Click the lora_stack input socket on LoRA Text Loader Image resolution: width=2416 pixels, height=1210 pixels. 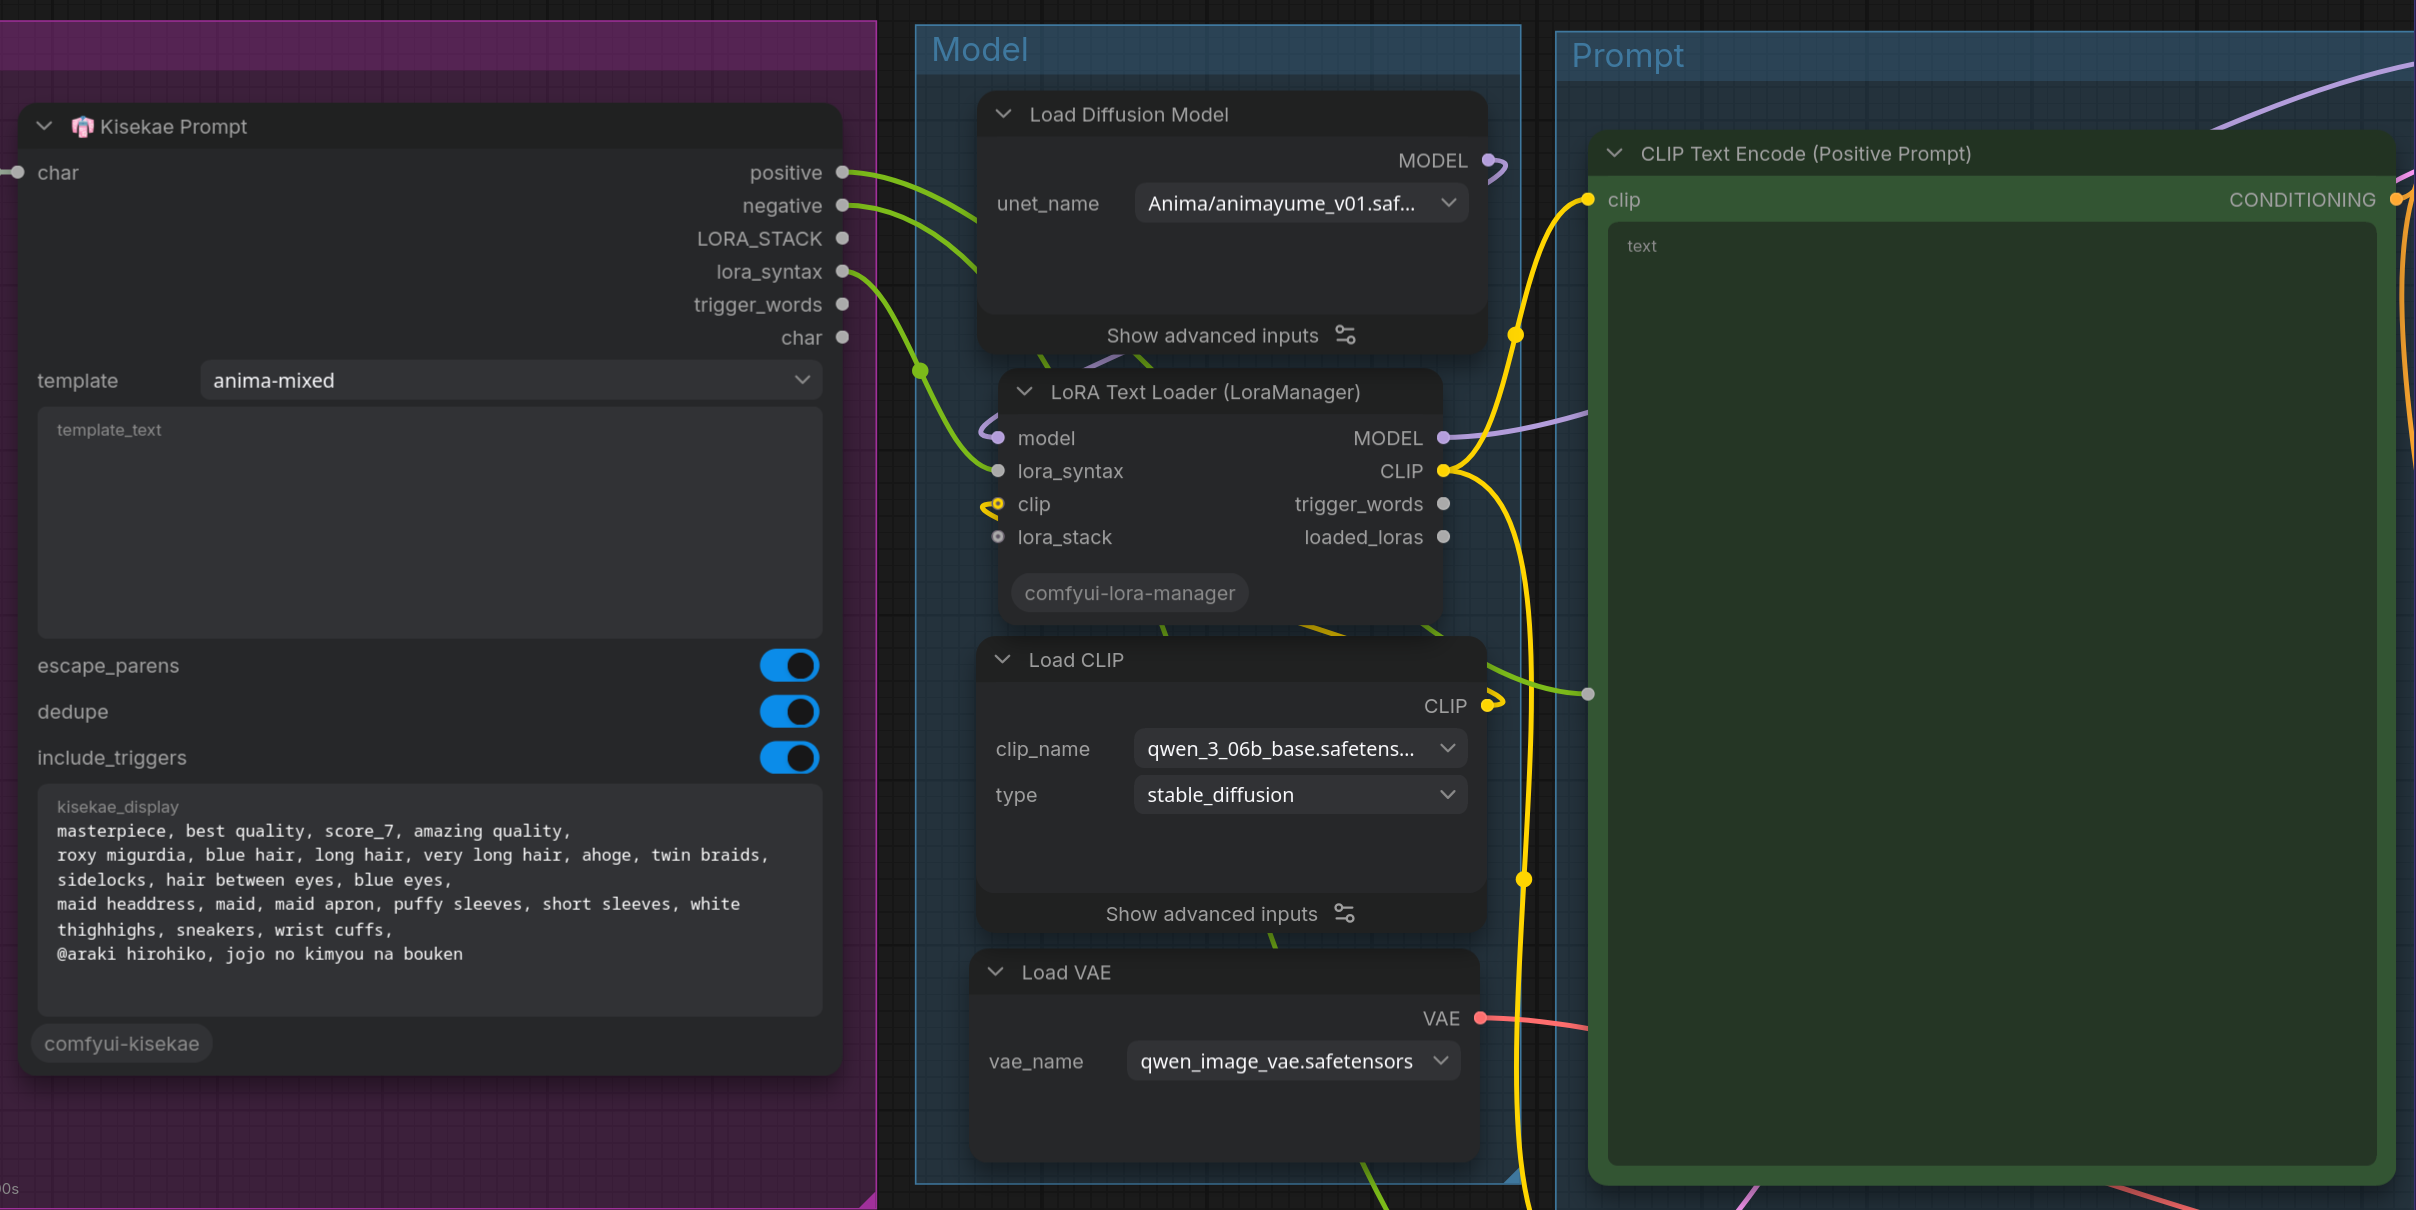tap(997, 537)
